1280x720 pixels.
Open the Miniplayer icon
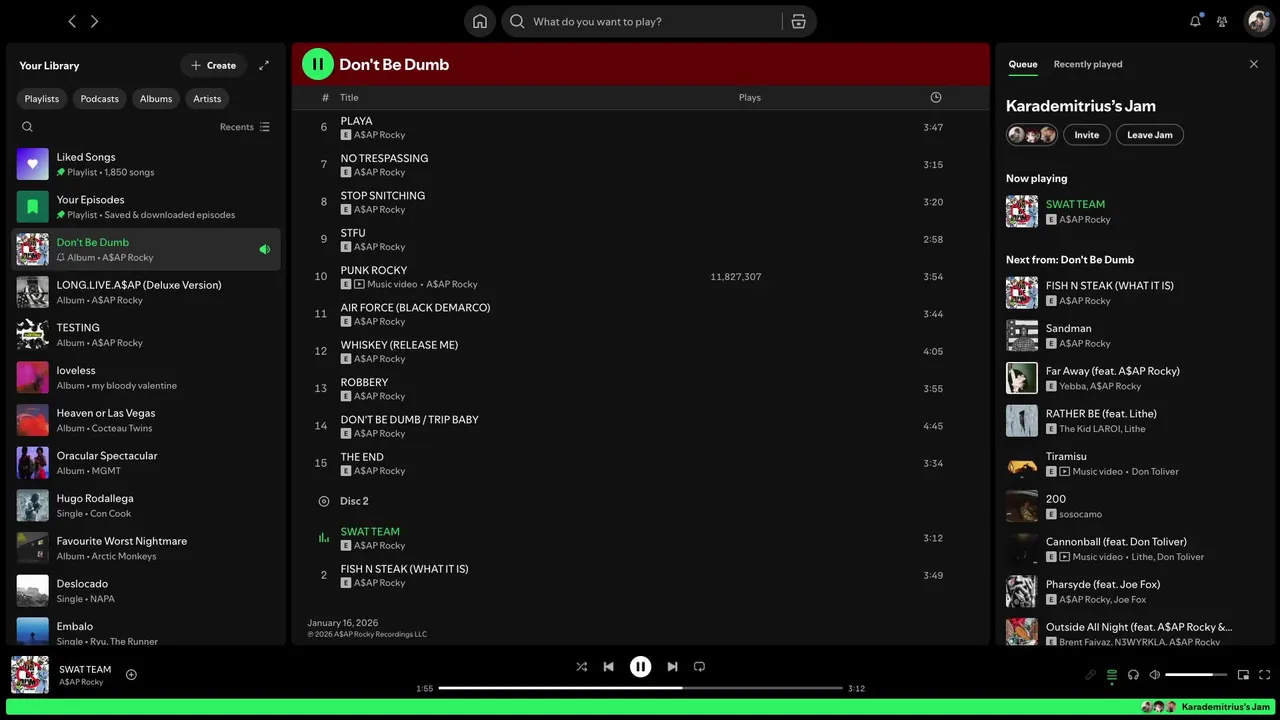tap(1243, 675)
